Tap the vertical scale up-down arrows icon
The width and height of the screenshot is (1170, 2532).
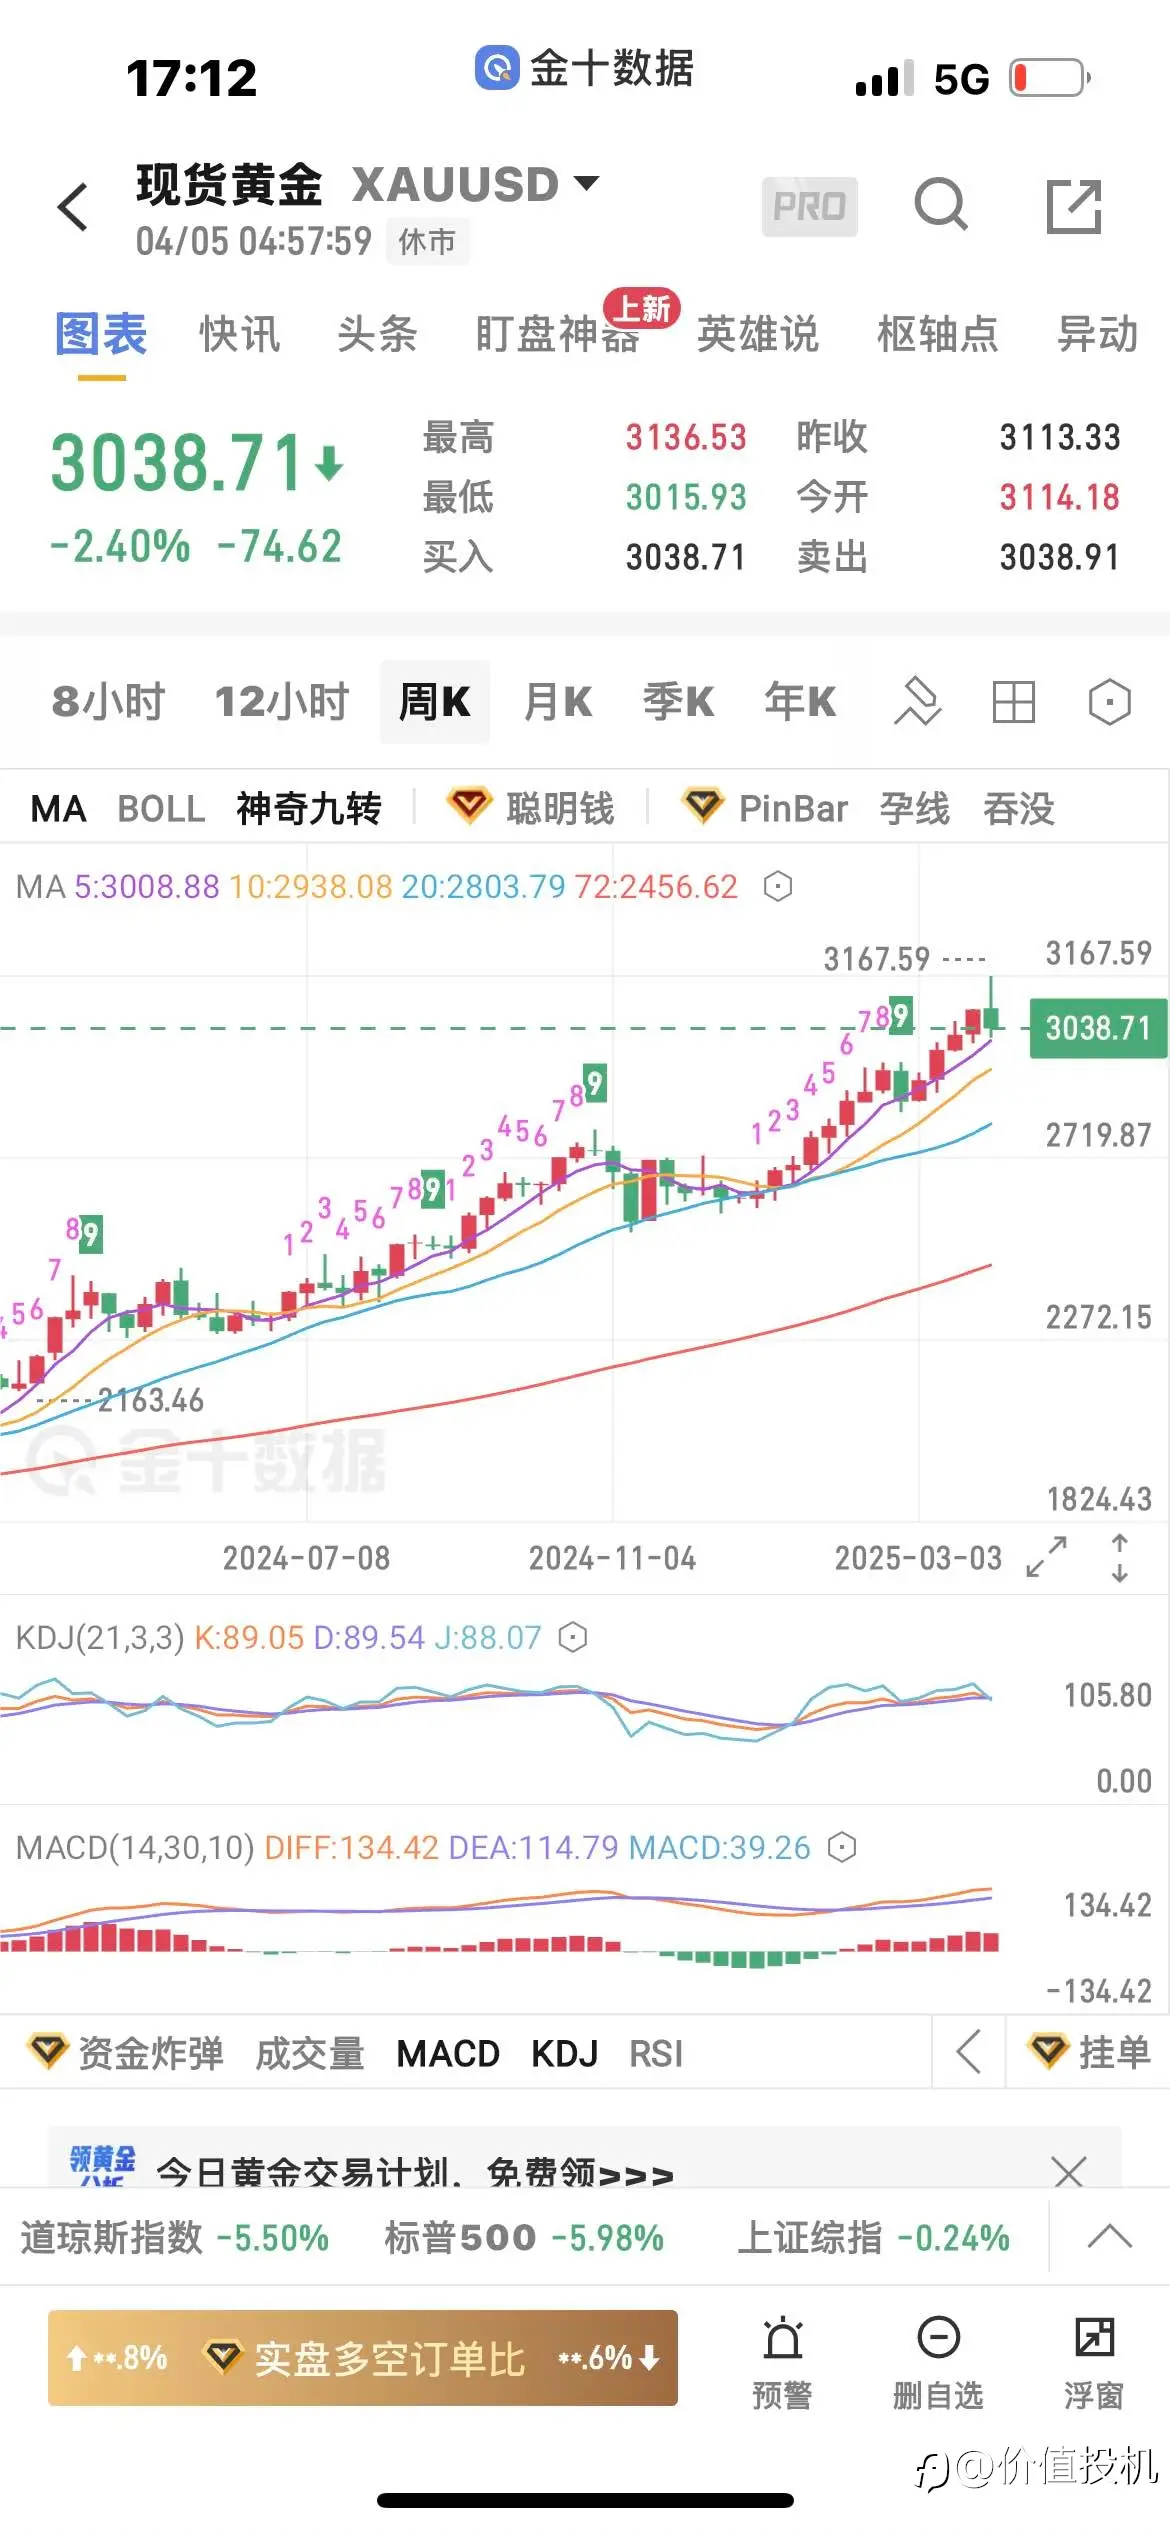(x=1120, y=1557)
